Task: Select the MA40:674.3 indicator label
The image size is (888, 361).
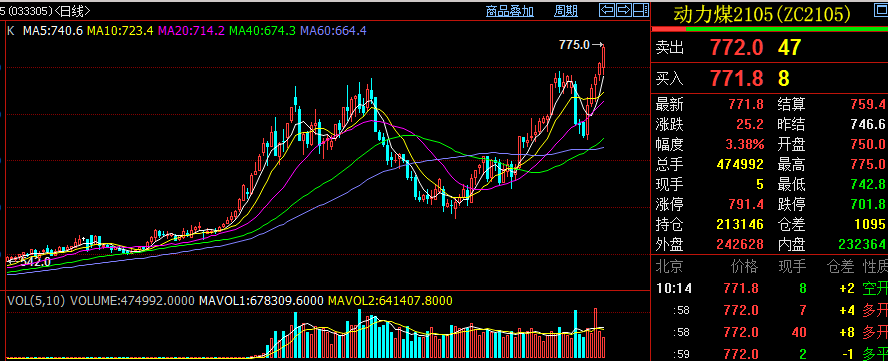Action: coord(262,31)
